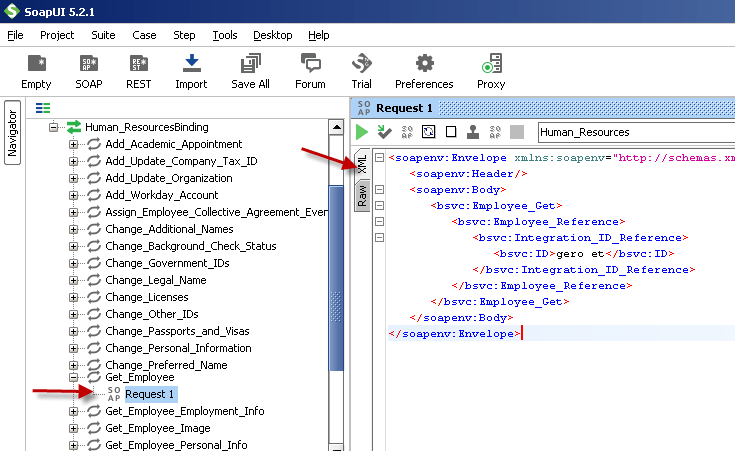Click the square clone request icon
Image resolution: width=735 pixels, height=451 pixels.
coord(451,132)
